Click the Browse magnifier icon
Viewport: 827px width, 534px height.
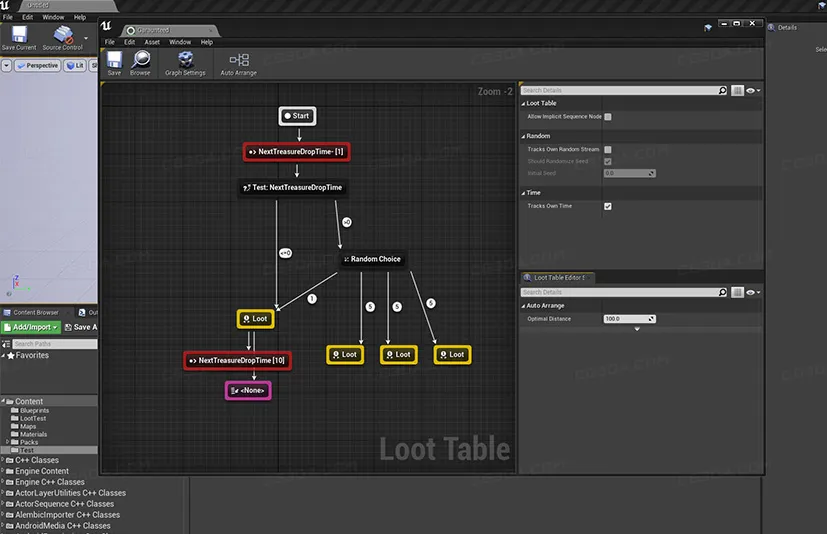click(141, 60)
